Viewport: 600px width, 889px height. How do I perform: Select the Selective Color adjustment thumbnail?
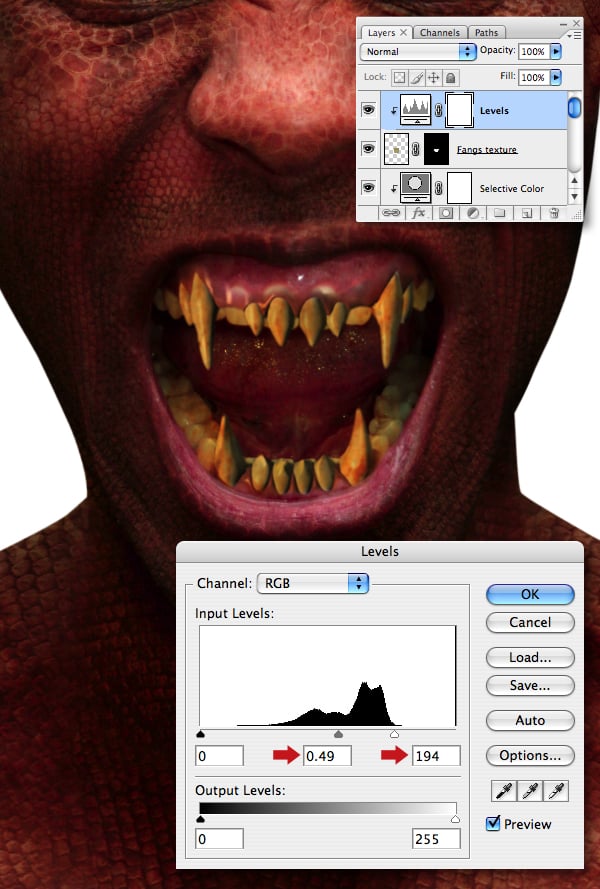(x=416, y=188)
